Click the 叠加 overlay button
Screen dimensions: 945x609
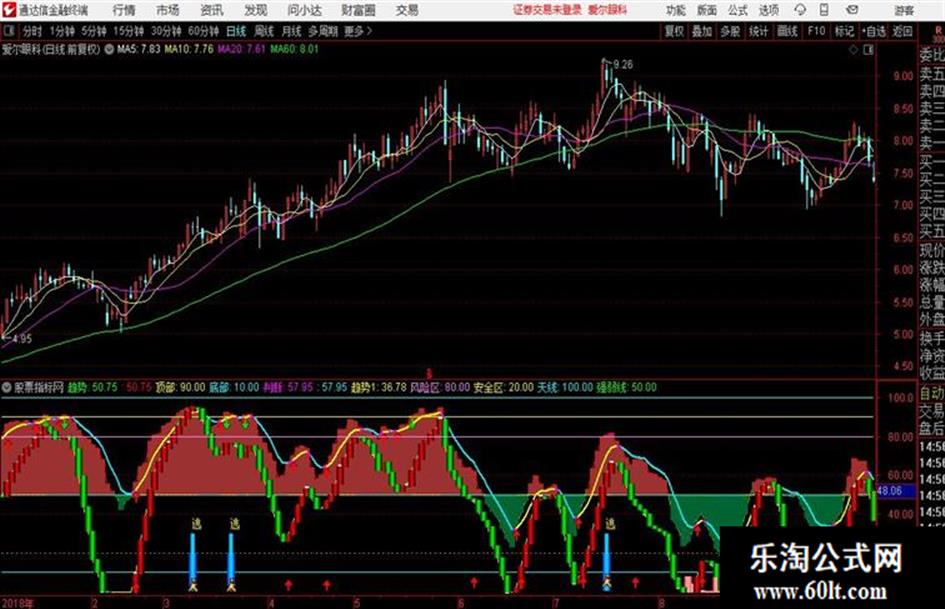point(702,31)
